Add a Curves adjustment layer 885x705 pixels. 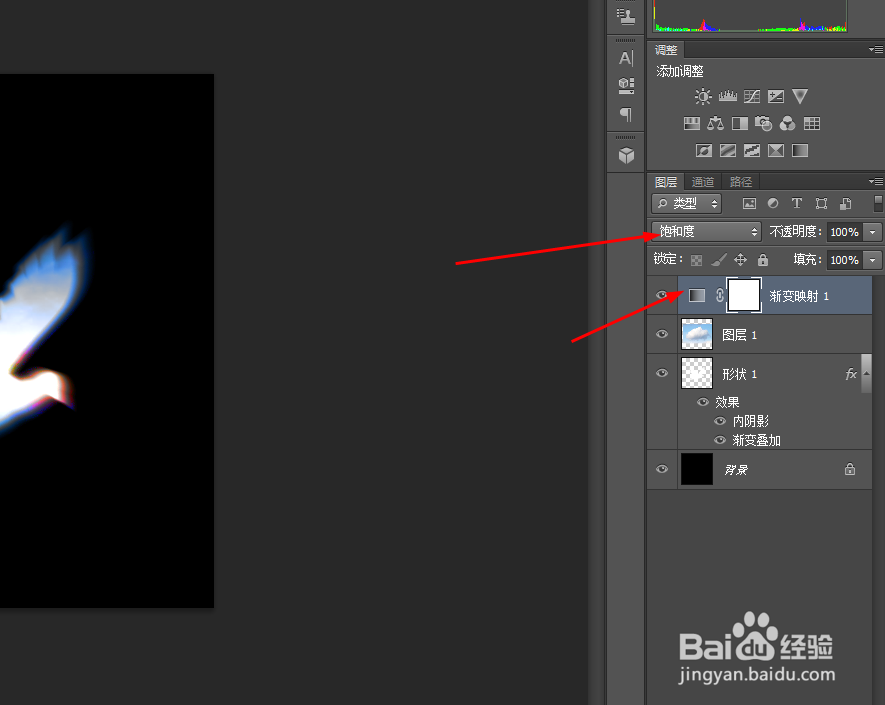752,97
